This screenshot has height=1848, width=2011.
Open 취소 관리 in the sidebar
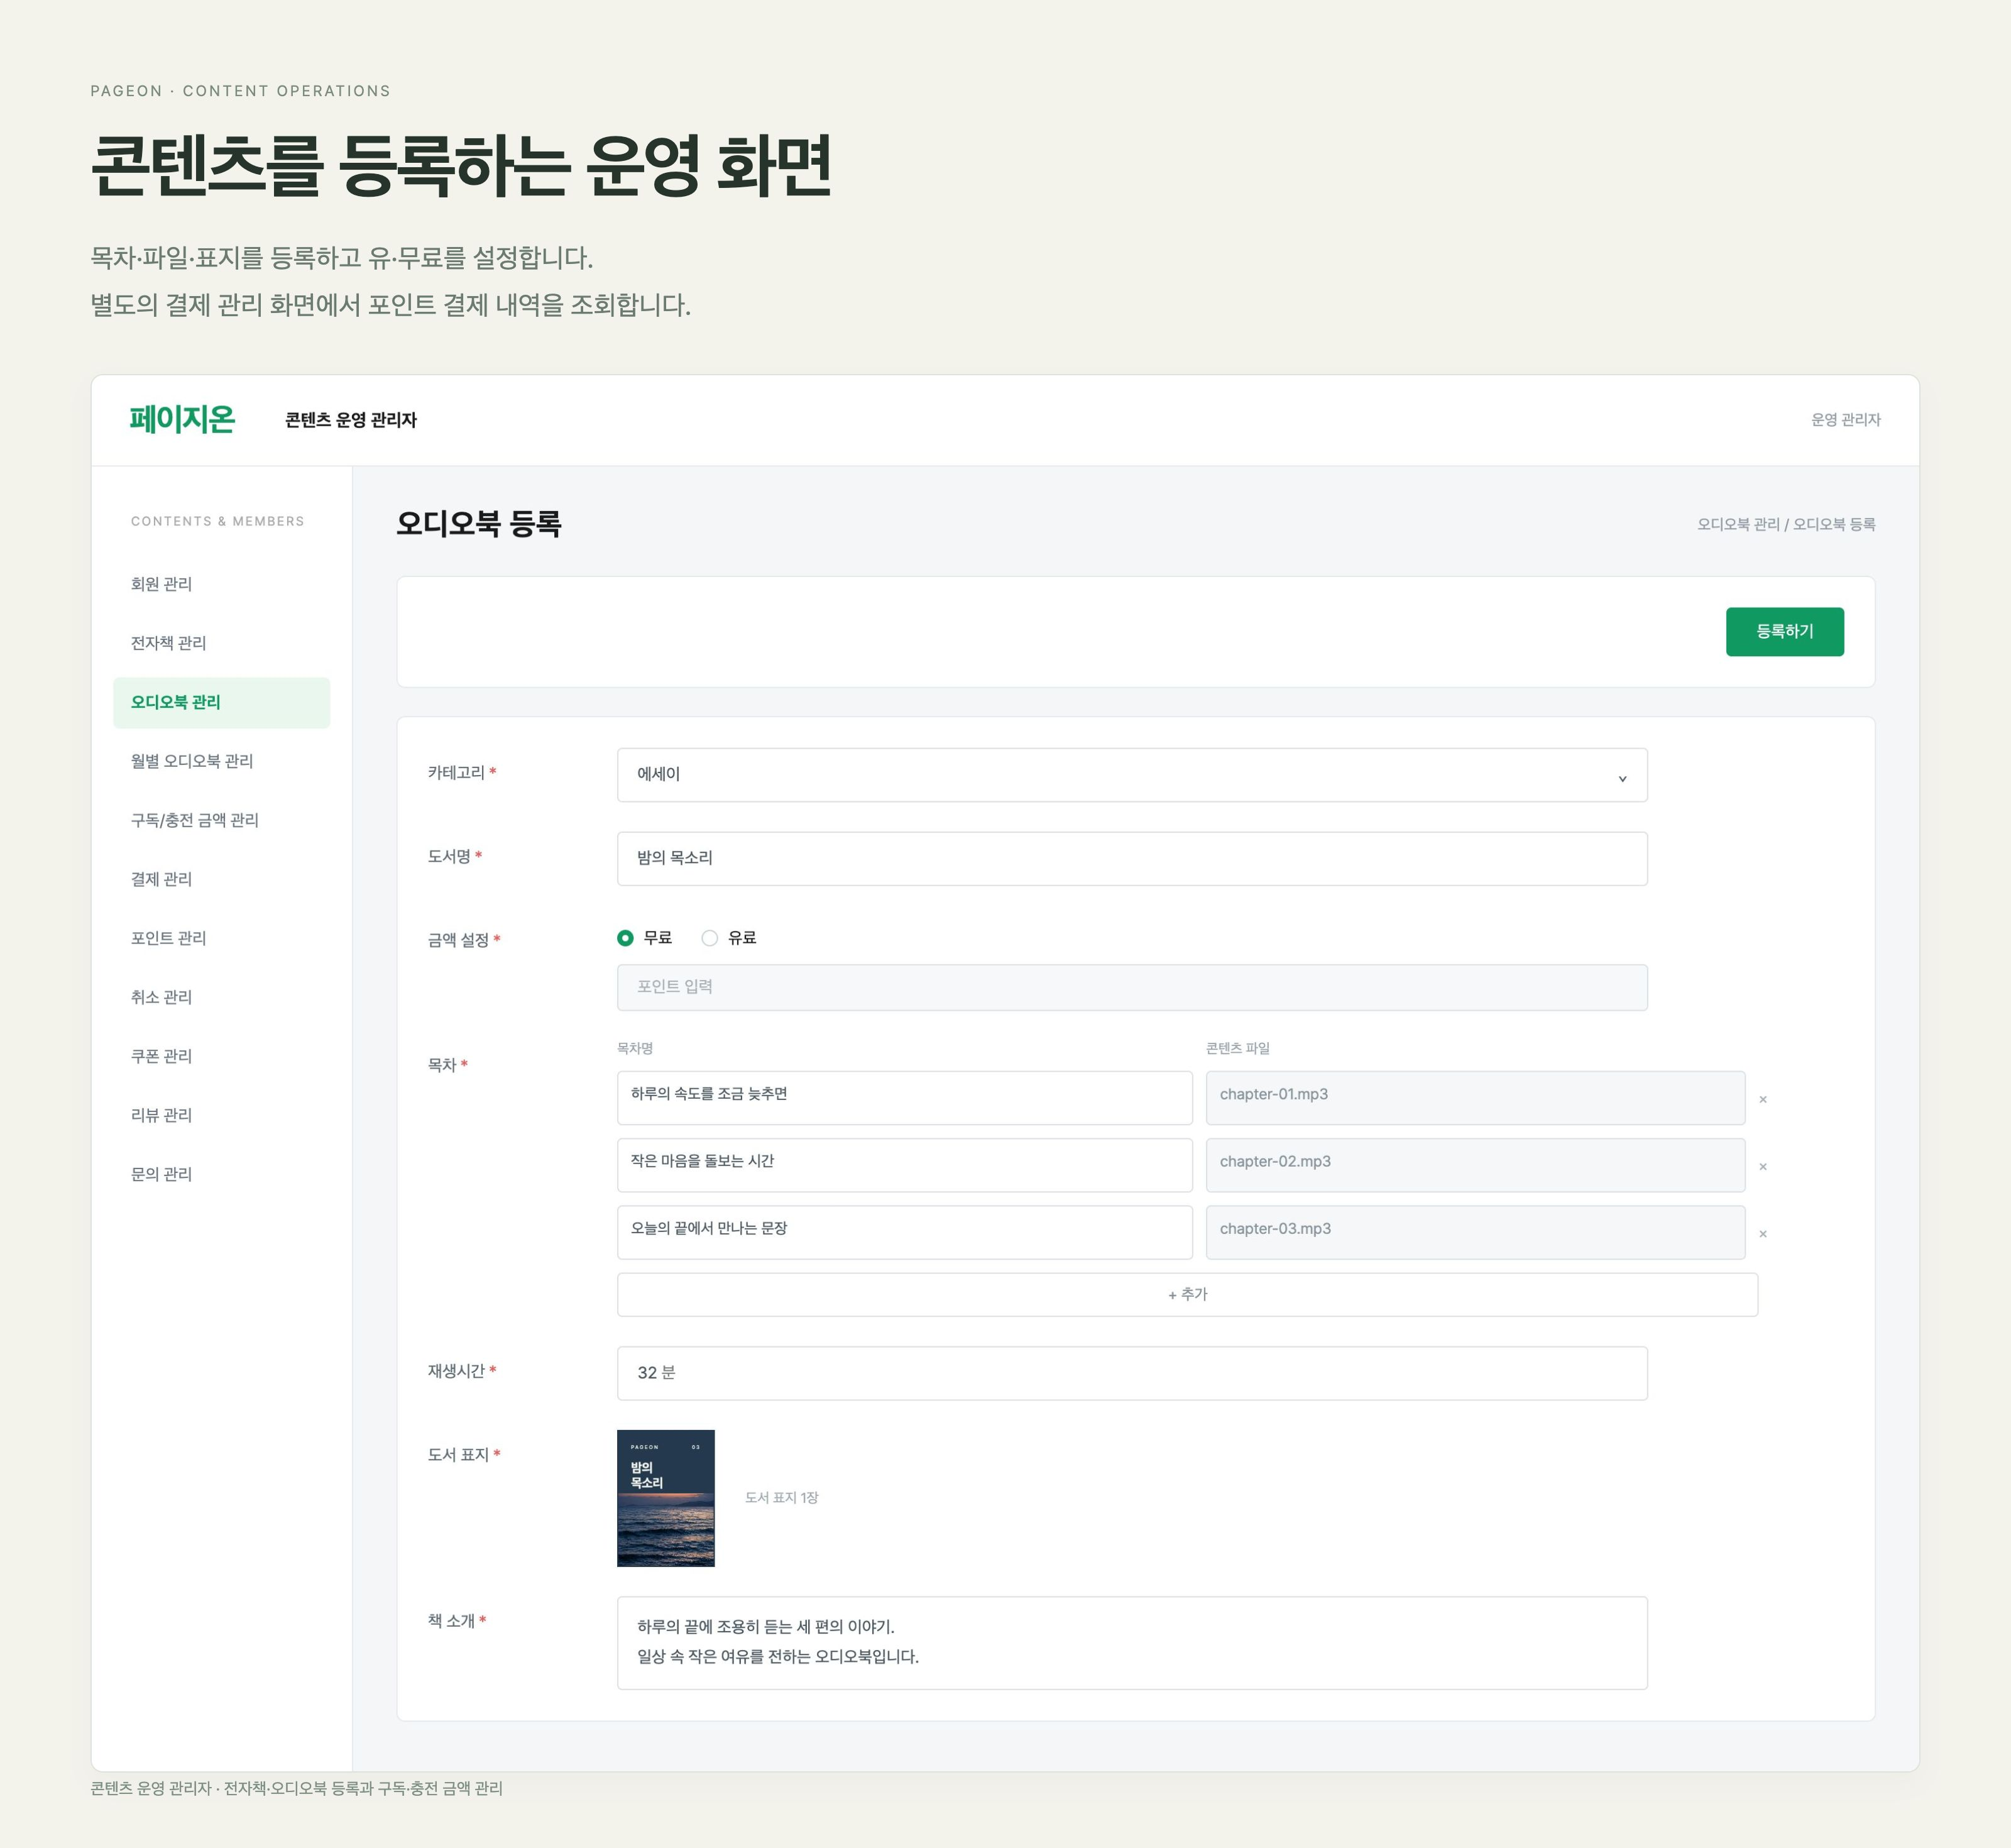tap(221, 997)
